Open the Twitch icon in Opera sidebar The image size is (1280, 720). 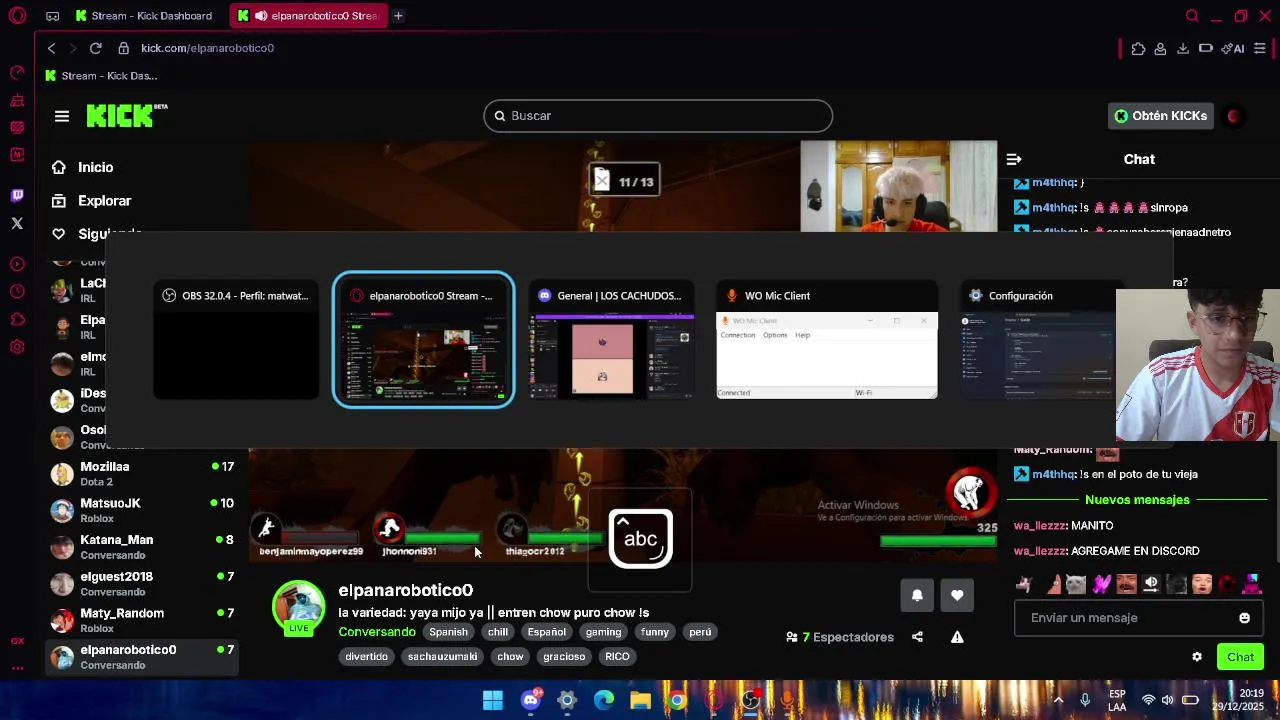pyautogui.click(x=17, y=195)
